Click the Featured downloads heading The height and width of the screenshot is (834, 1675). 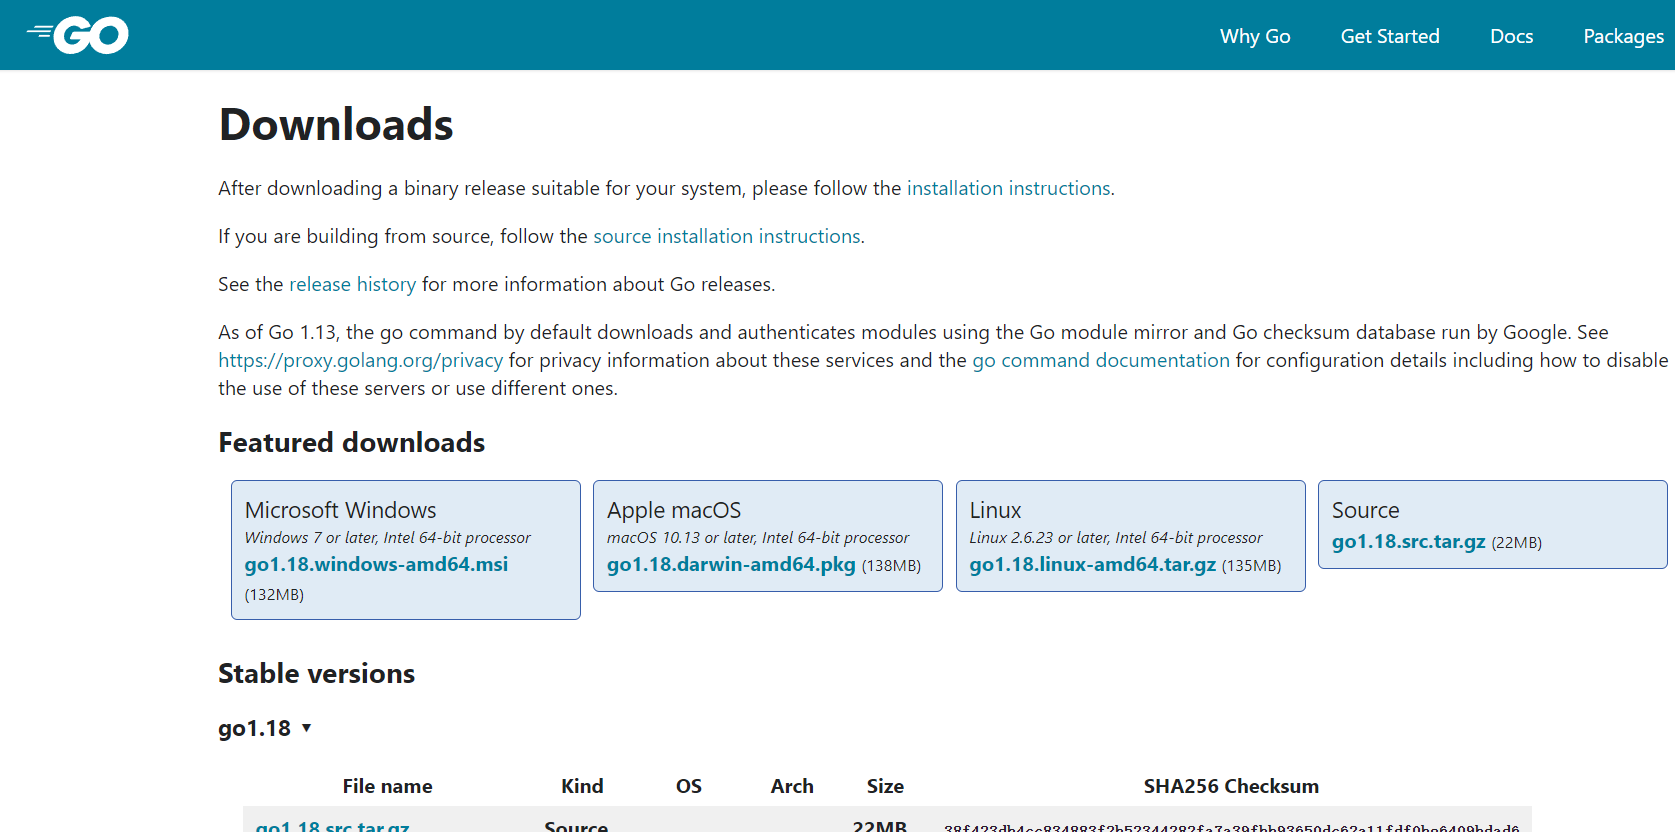click(x=352, y=442)
